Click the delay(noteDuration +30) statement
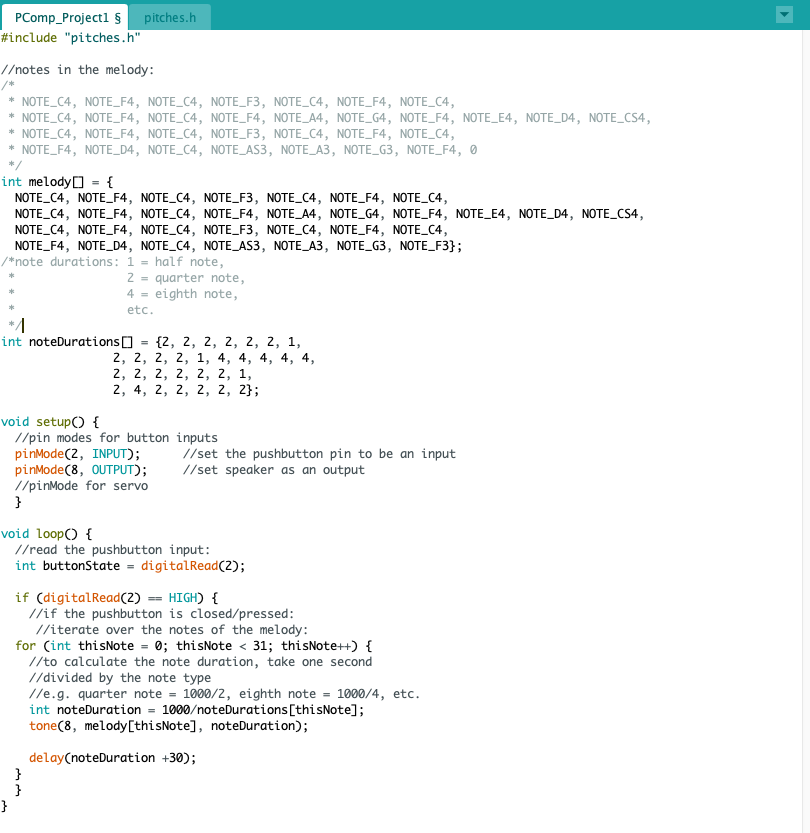 112,758
